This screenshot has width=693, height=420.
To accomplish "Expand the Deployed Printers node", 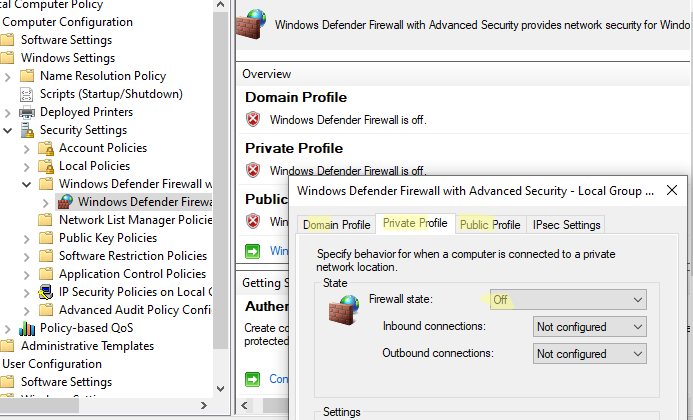I will [8, 113].
